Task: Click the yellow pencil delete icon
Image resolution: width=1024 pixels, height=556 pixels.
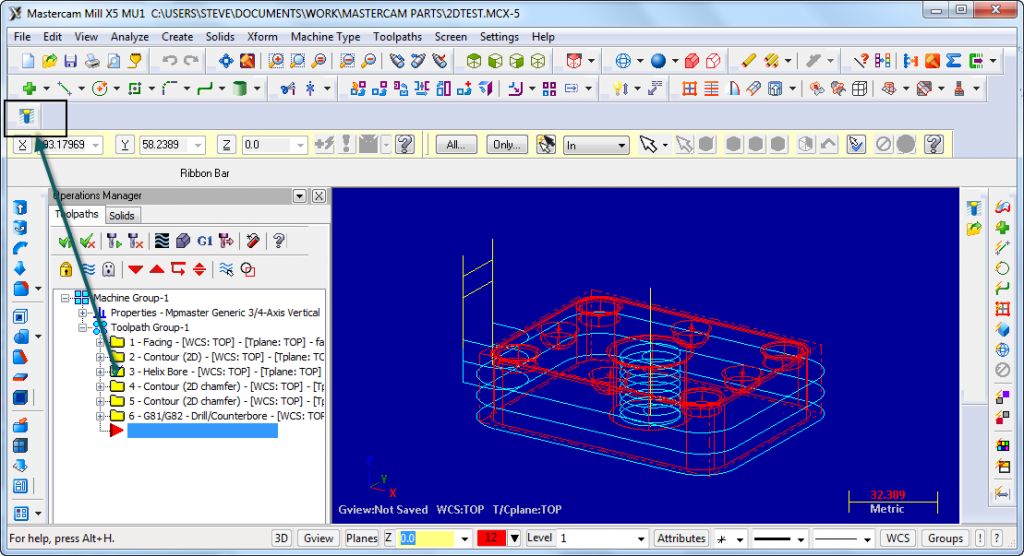Action: coord(748,61)
